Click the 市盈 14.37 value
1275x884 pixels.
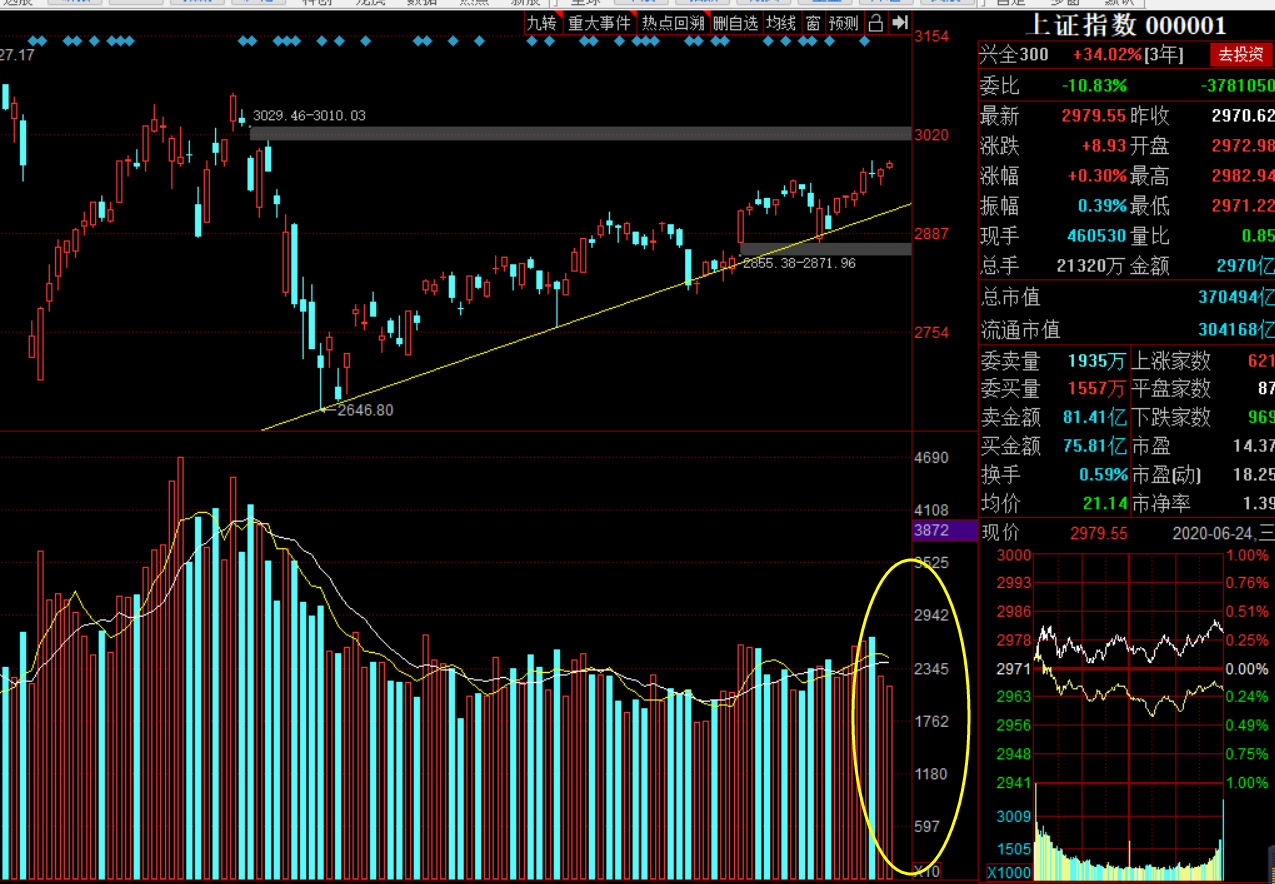coord(1255,446)
